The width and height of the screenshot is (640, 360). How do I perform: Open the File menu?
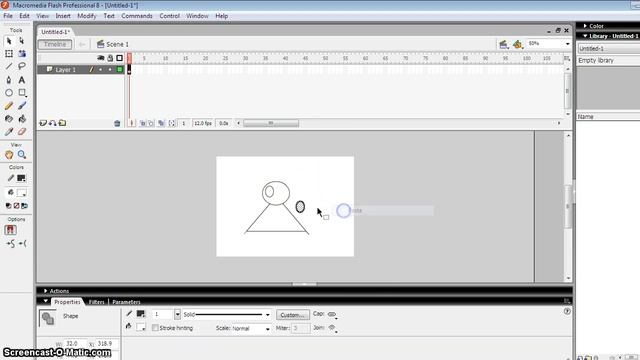[x=8, y=16]
